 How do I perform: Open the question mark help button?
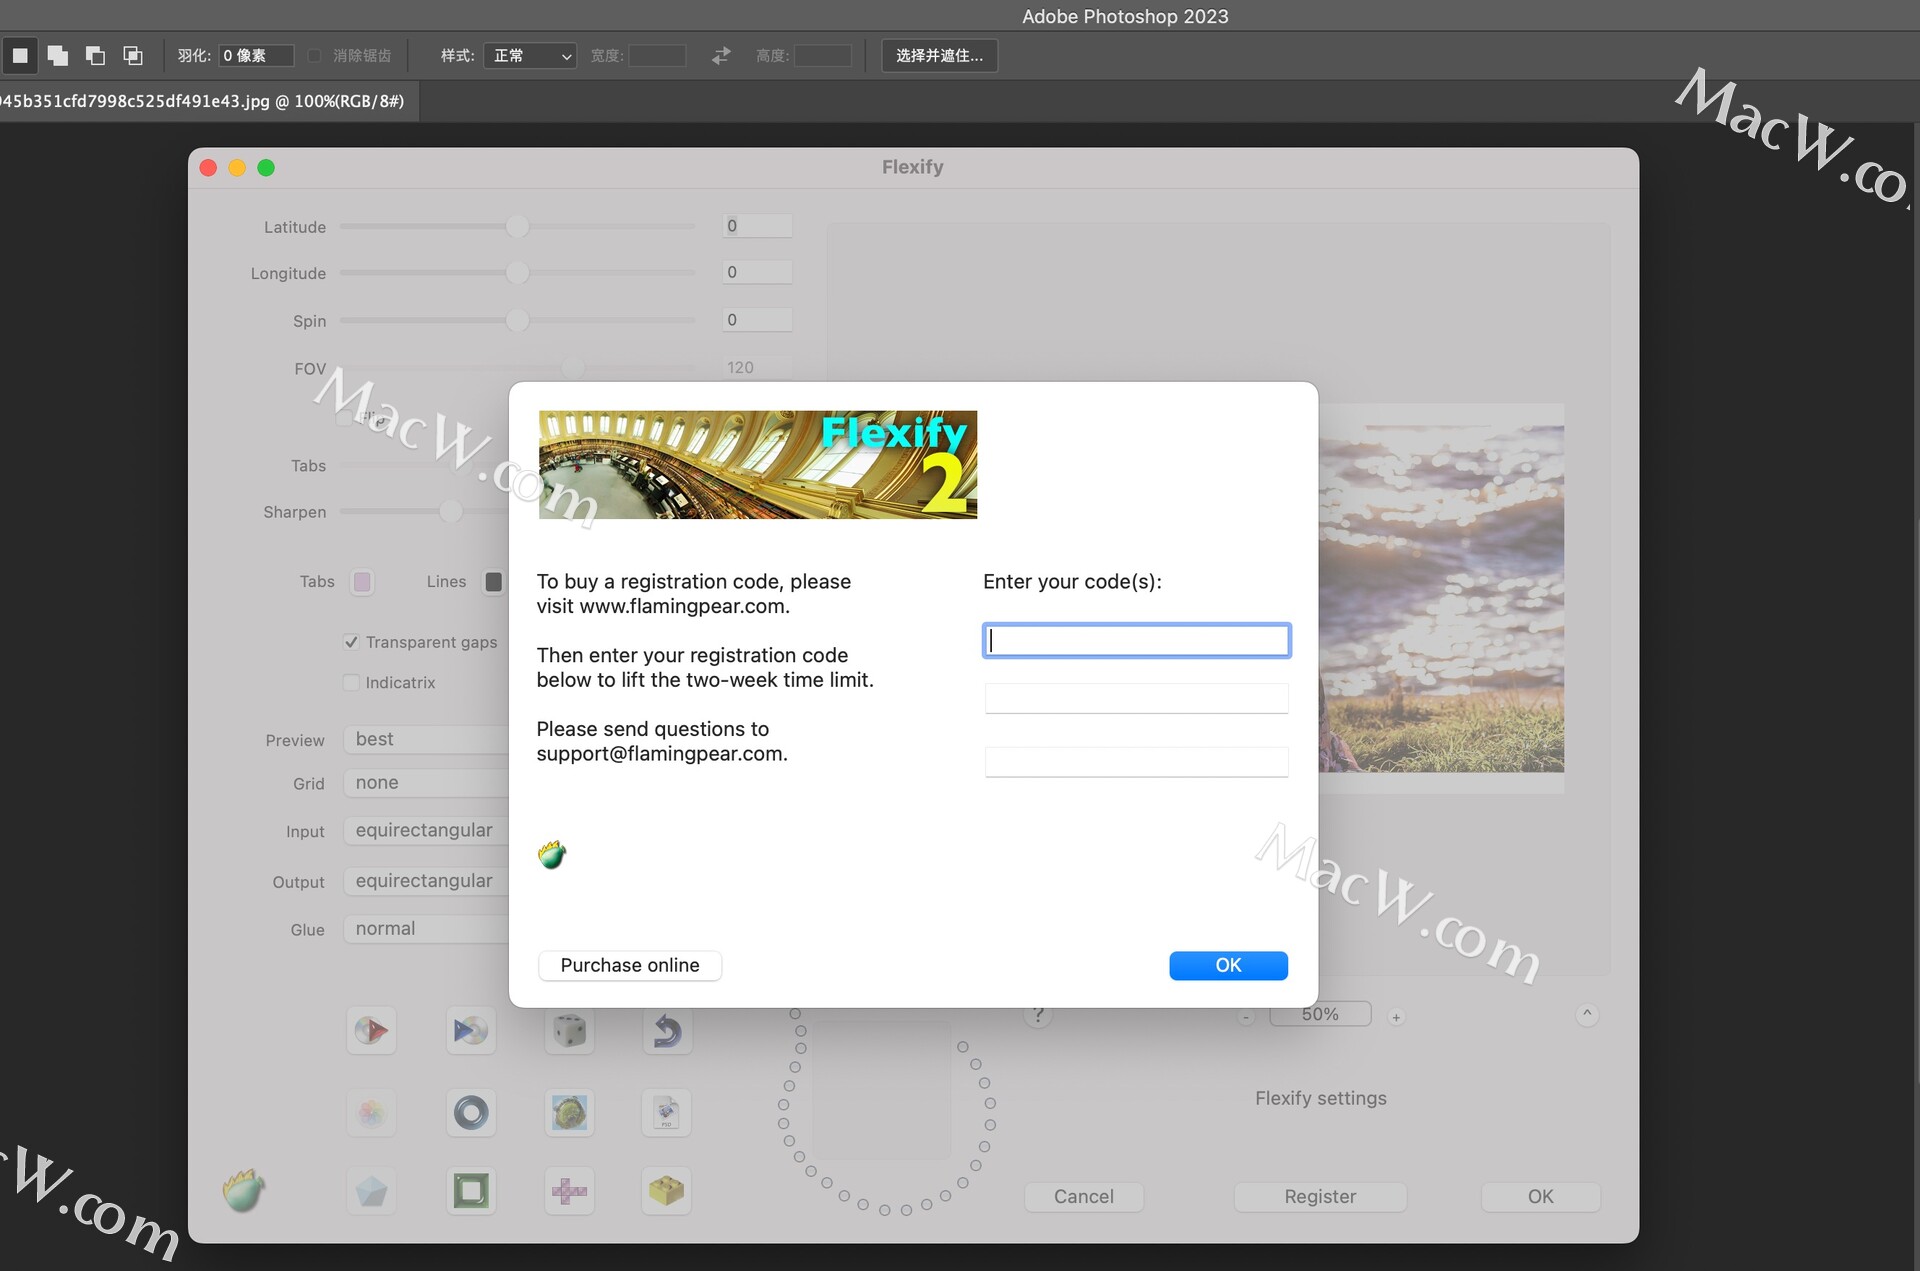(x=1038, y=1016)
